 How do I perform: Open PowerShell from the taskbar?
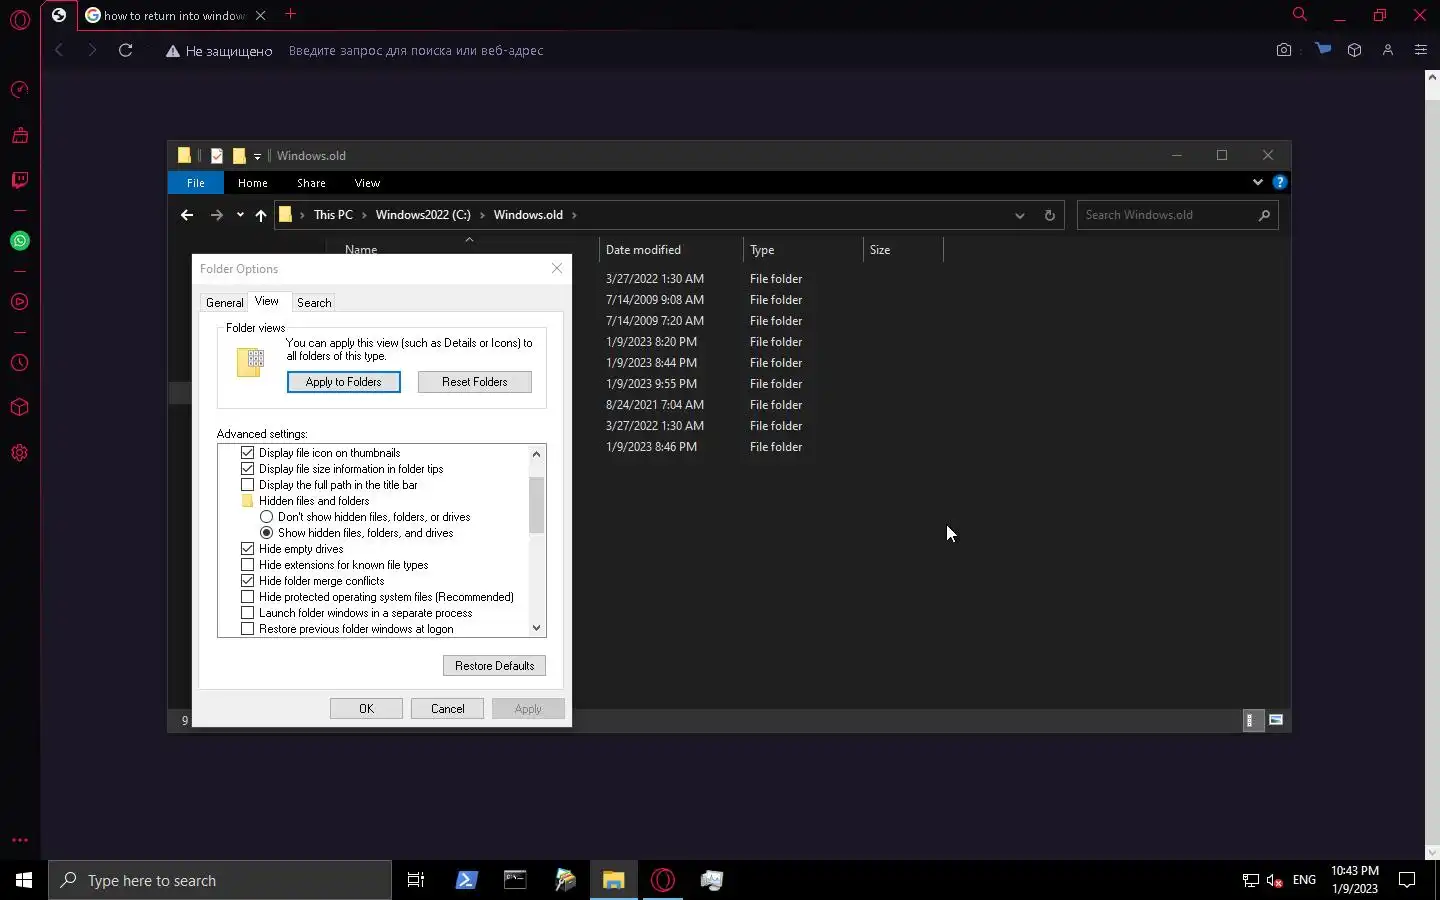[x=466, y=880]
